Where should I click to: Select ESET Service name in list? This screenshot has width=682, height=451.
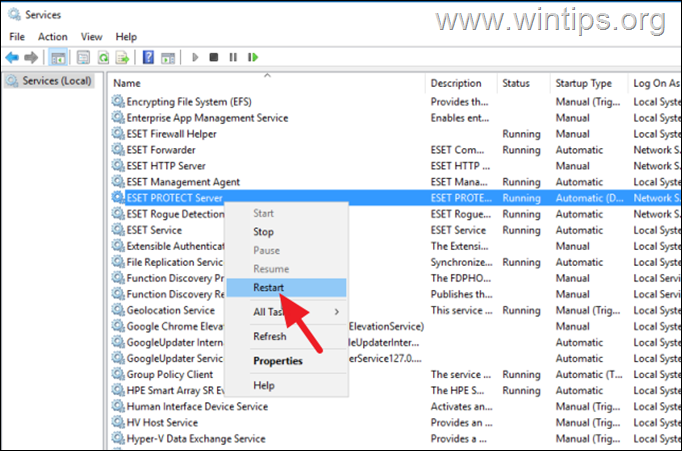pos(154,230)
